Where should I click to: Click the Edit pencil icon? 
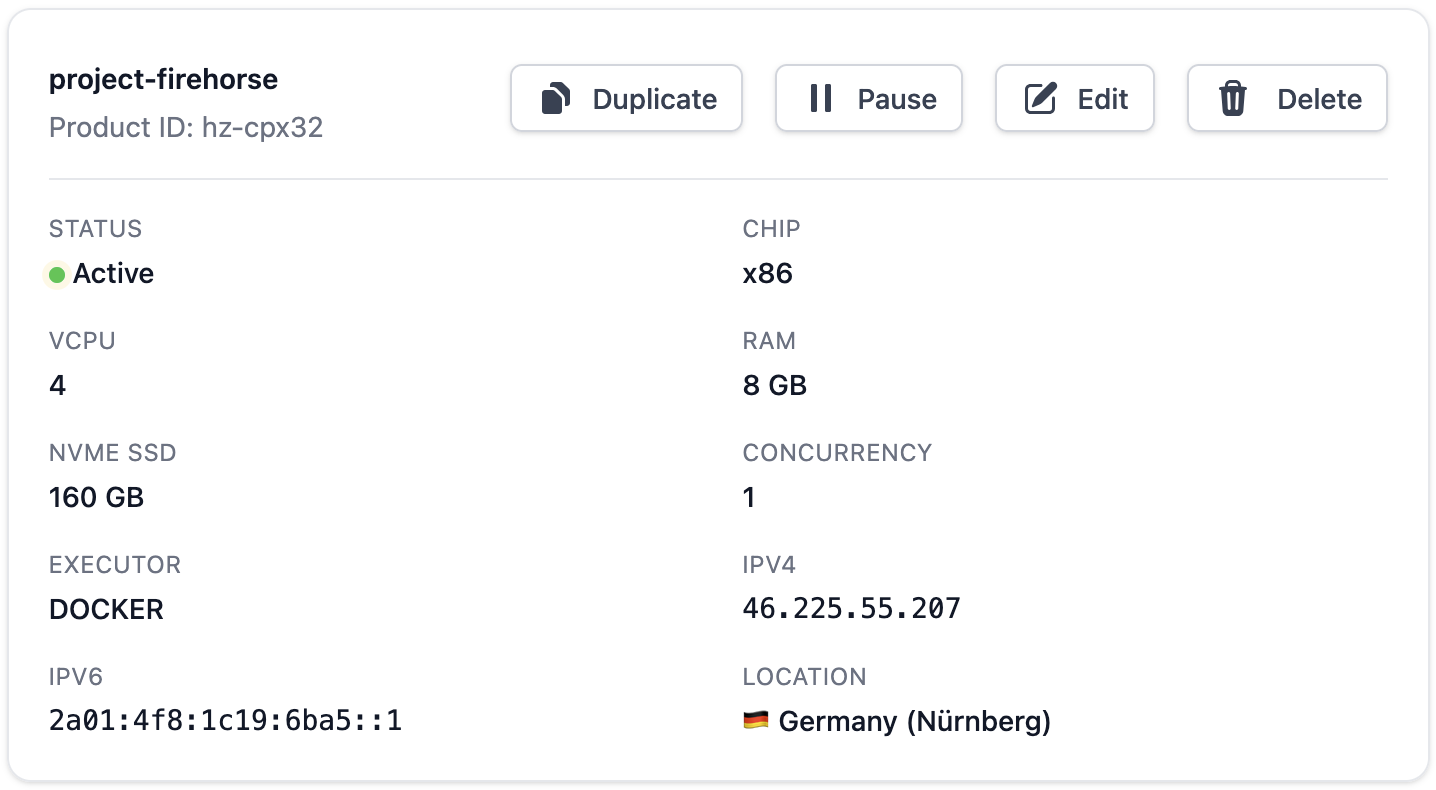(1041, 97)
